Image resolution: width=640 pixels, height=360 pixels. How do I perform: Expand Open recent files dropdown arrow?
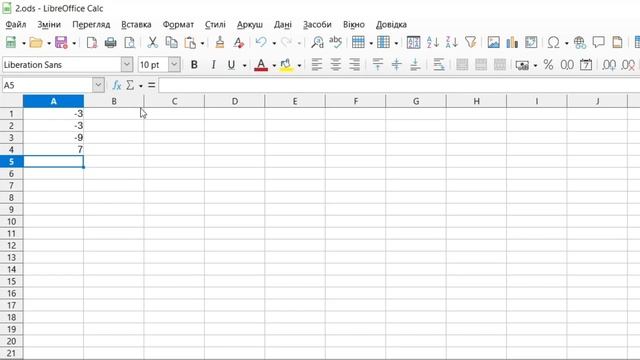49,42
